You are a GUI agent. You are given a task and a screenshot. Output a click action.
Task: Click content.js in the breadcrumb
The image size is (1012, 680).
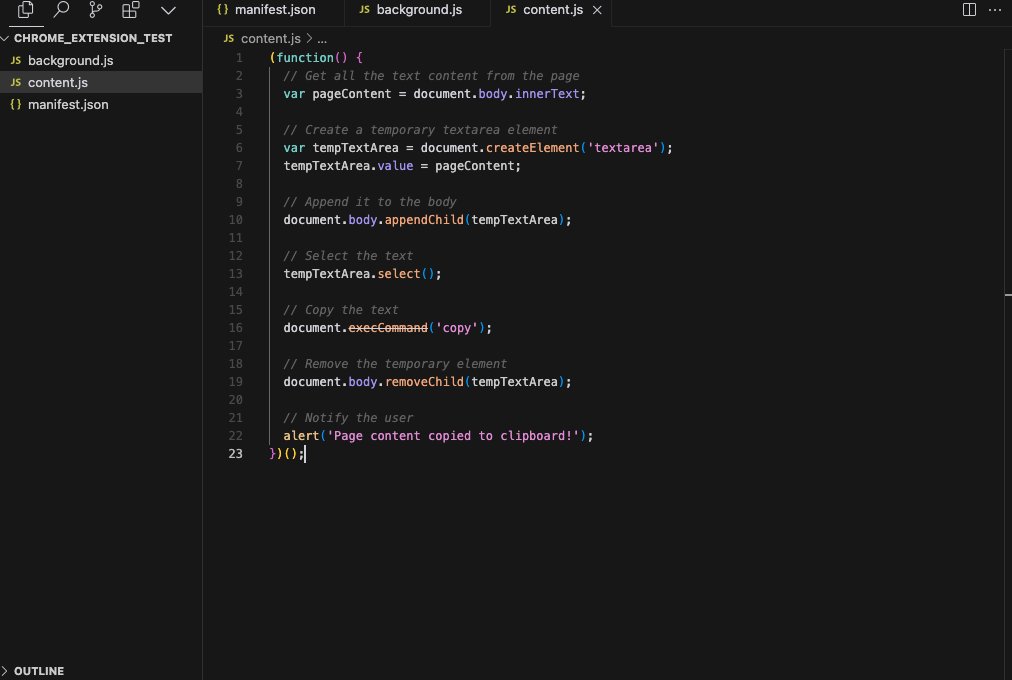click(270, 39)
